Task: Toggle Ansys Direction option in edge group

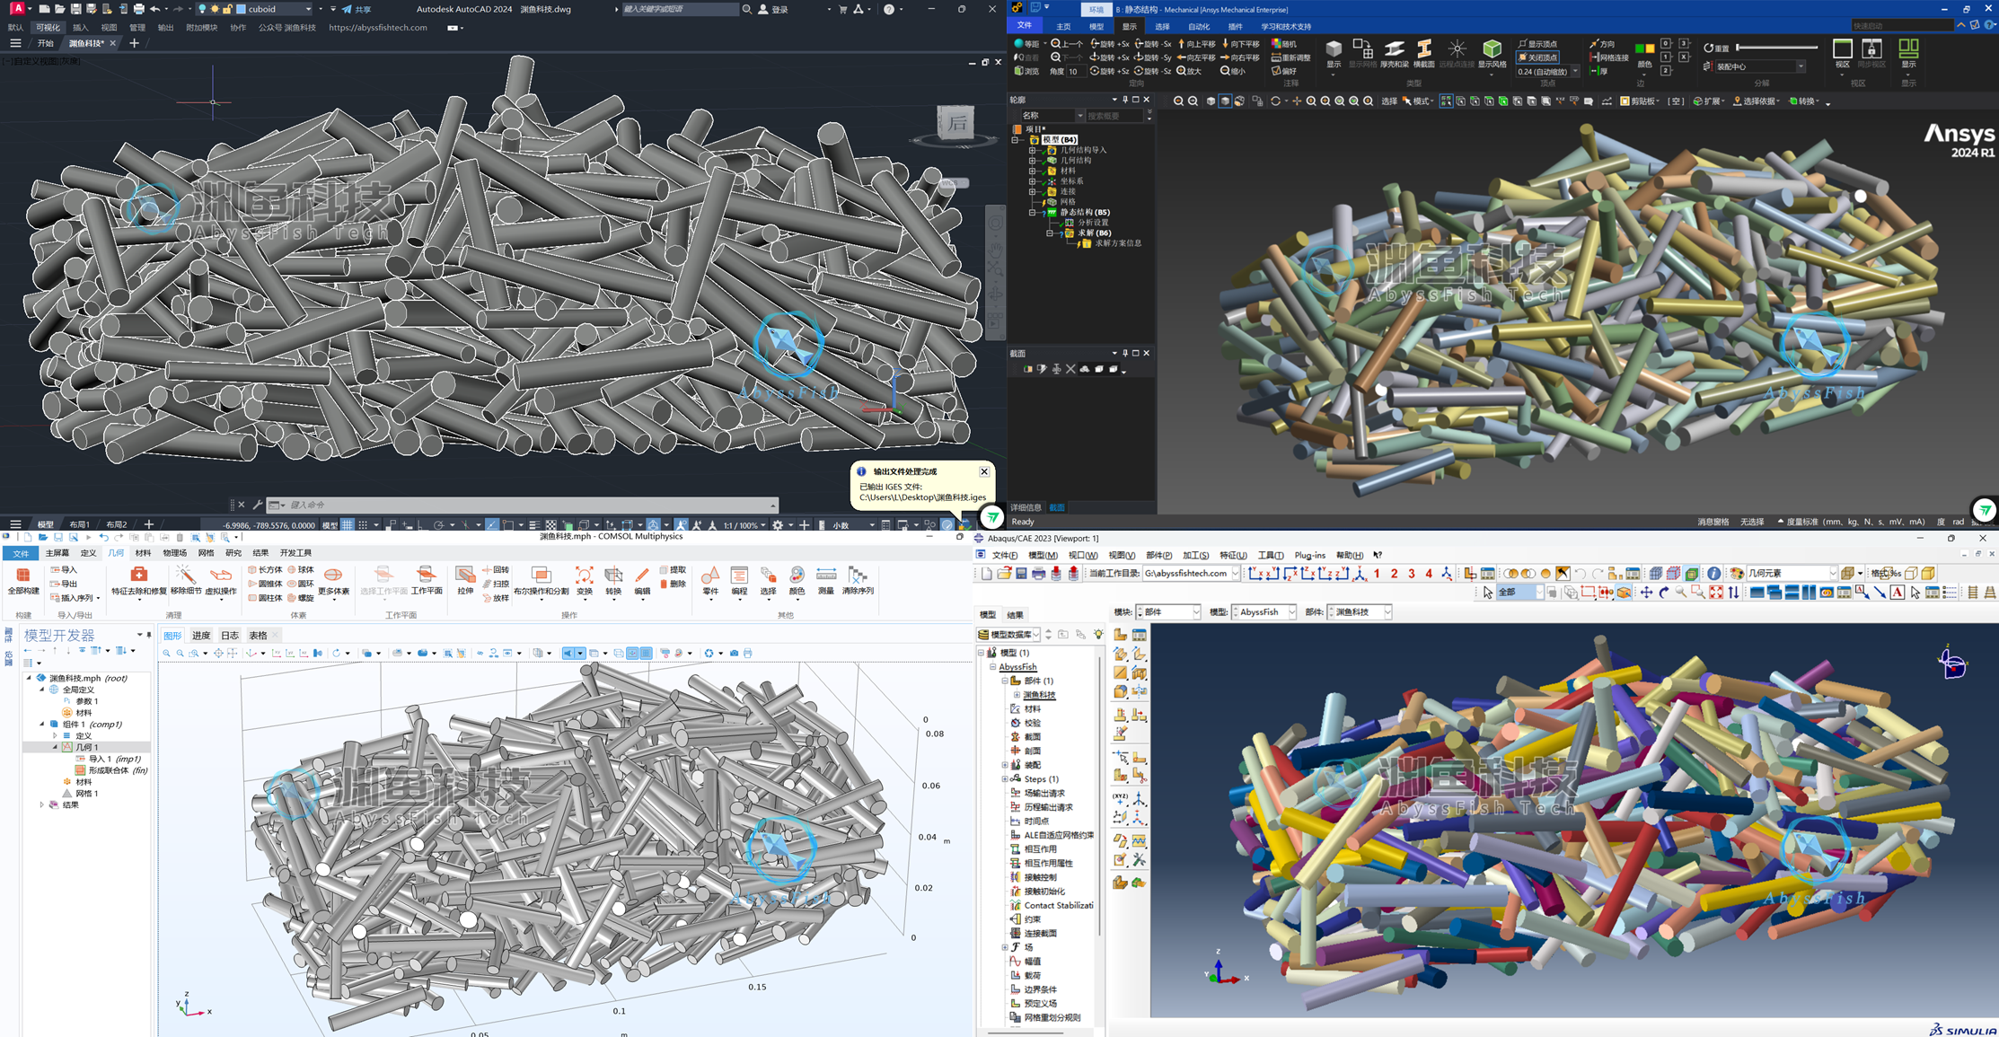Action: tap(1602, 44)
